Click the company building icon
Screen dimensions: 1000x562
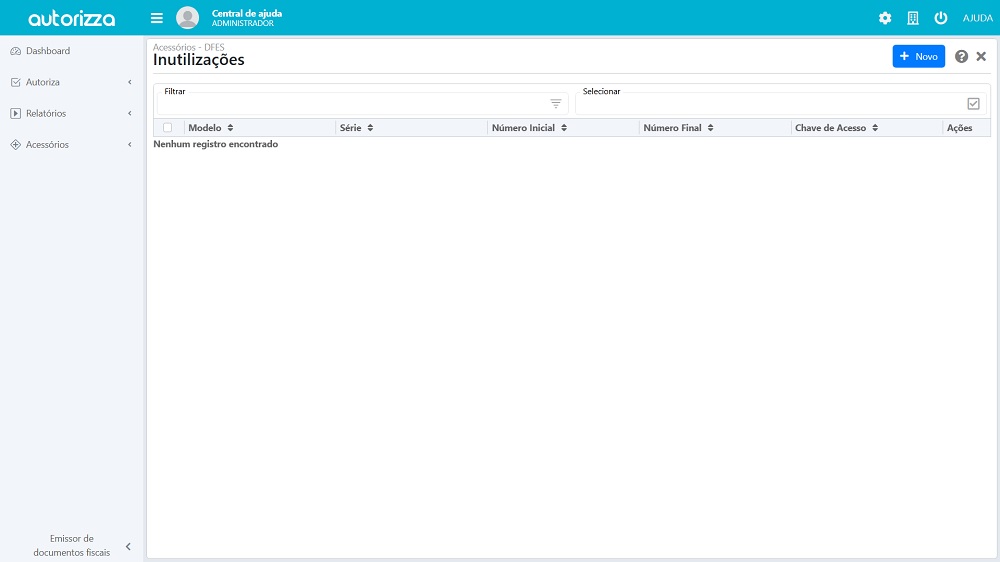[x=913, y=18]
